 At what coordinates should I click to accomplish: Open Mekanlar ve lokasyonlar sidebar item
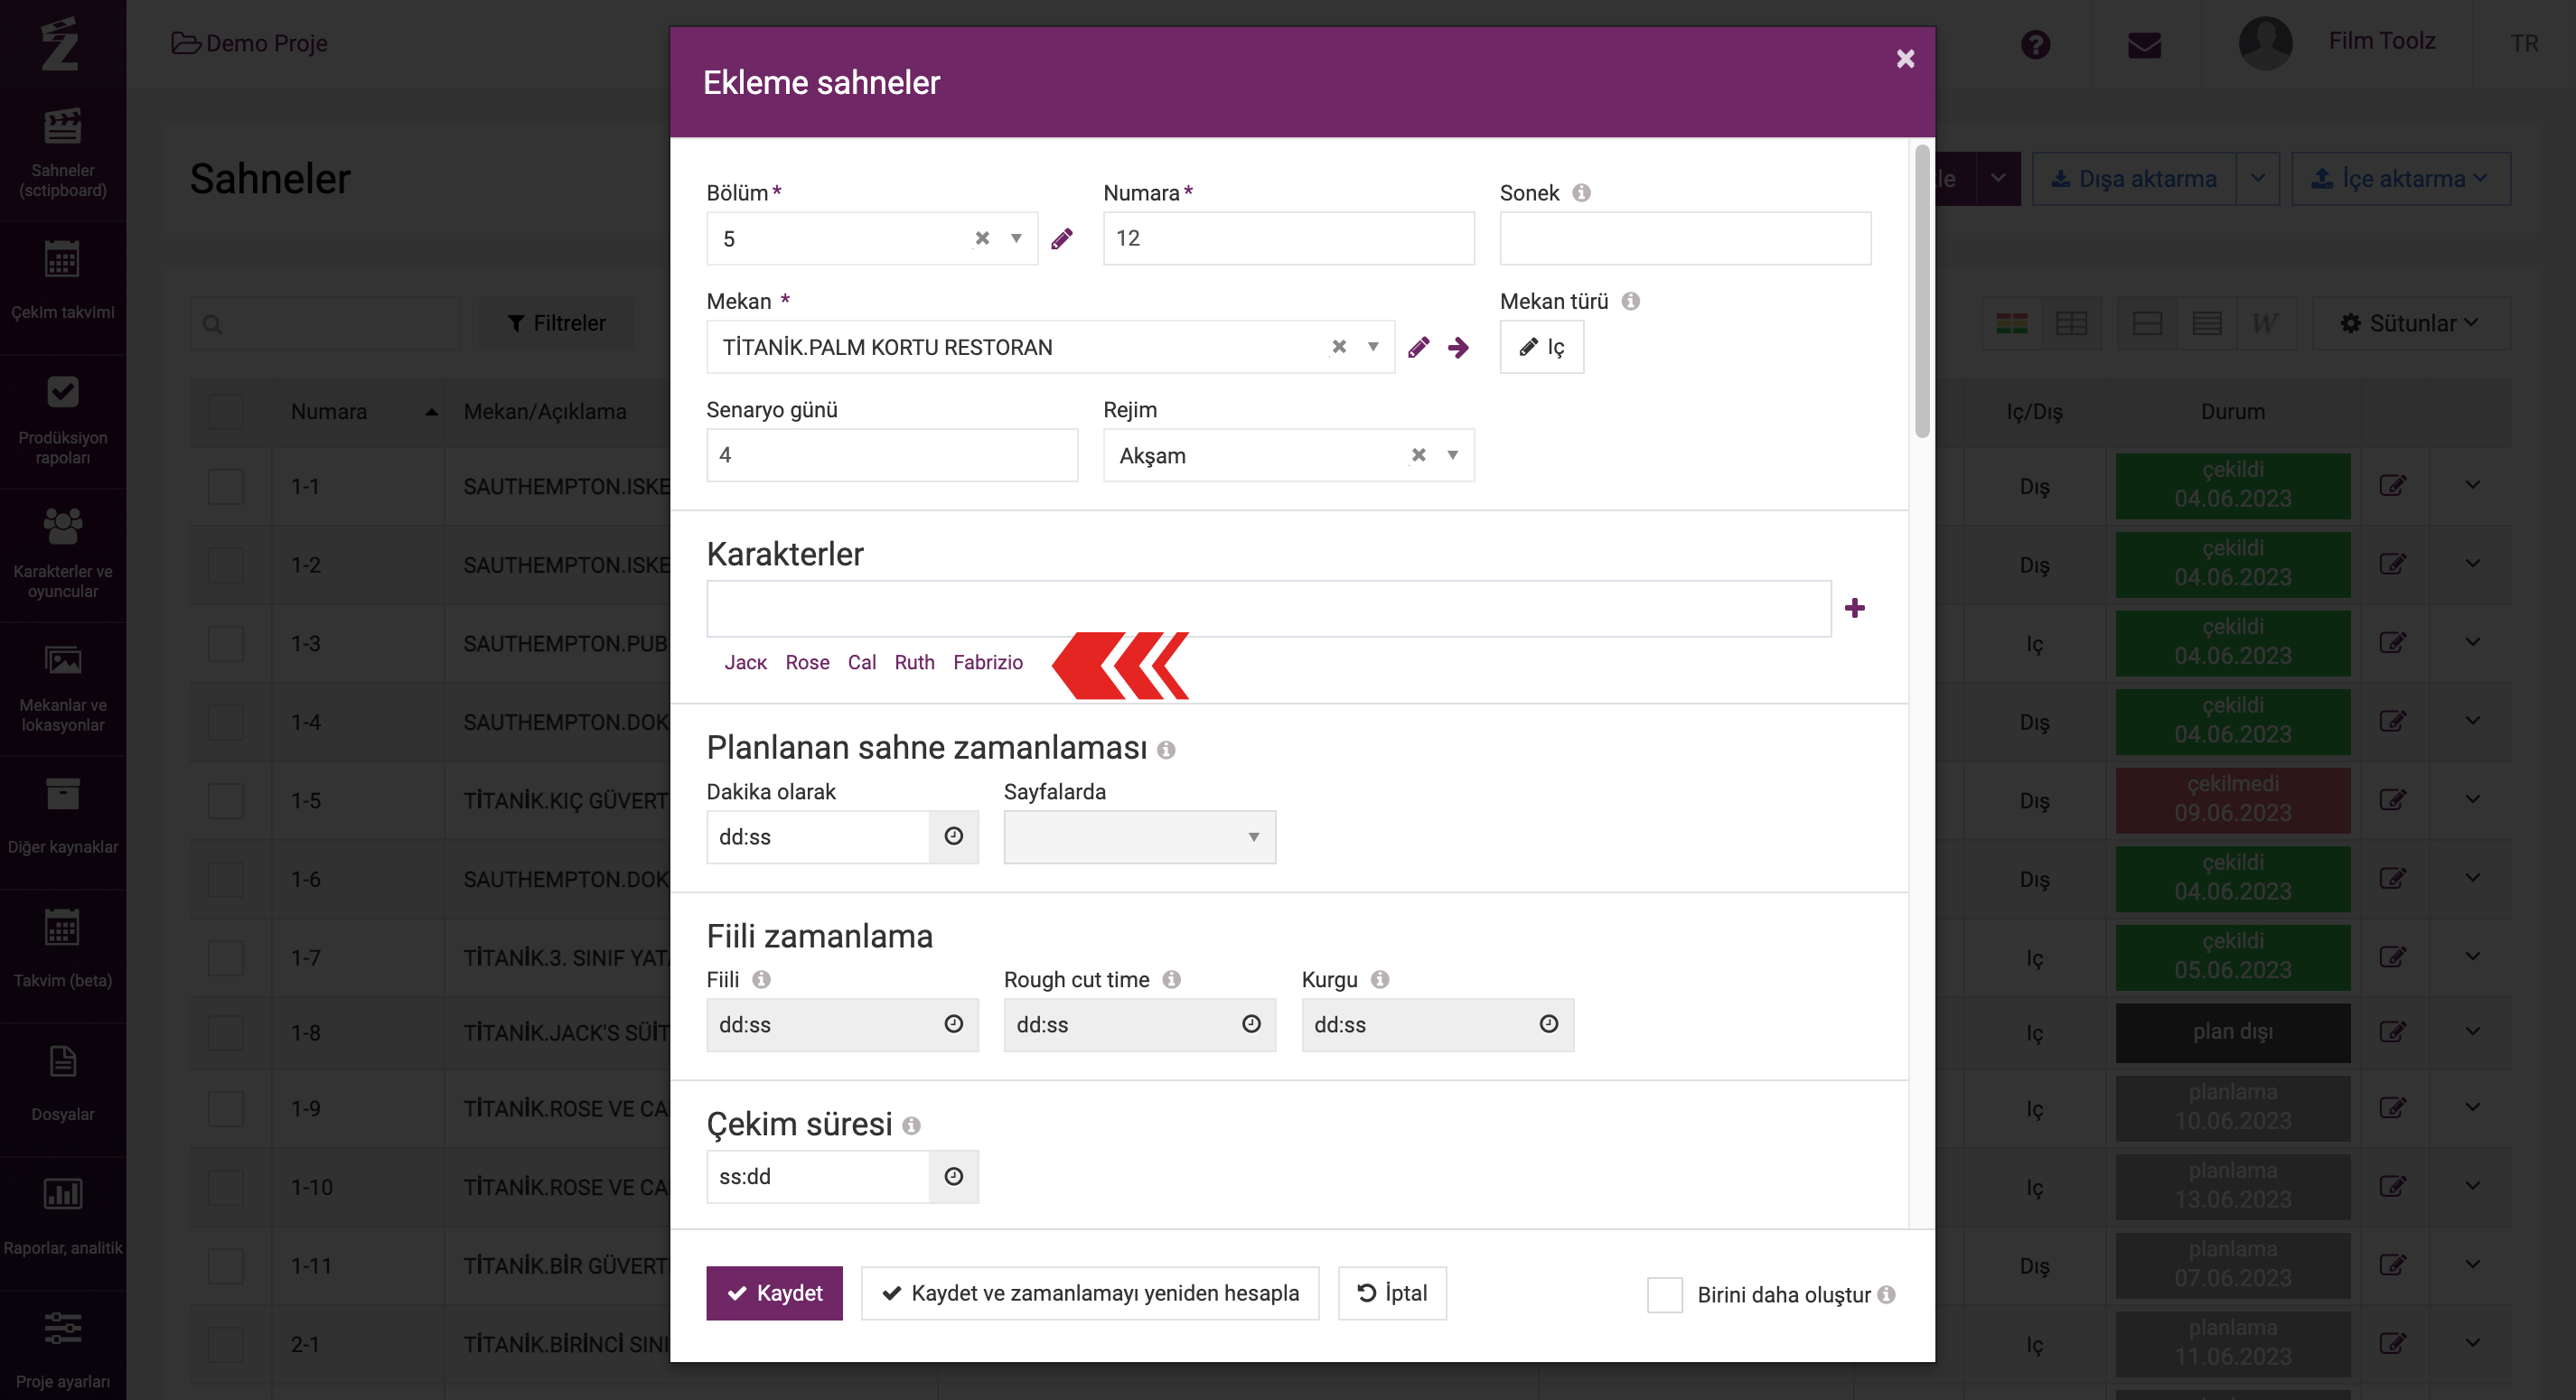click(x=63, y=689)
